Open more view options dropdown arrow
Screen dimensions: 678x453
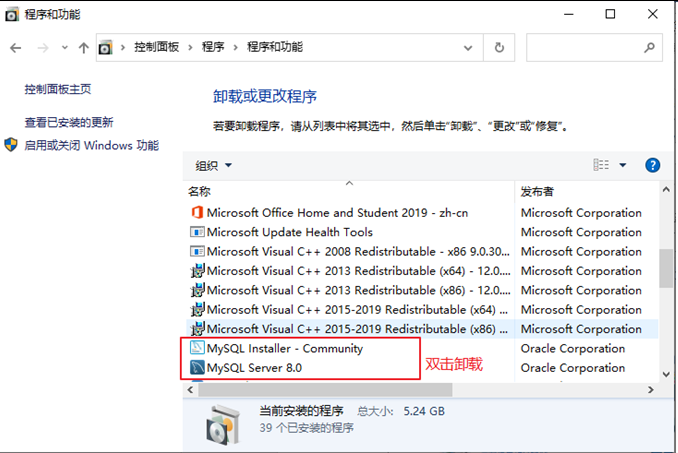tap(623, 165)
